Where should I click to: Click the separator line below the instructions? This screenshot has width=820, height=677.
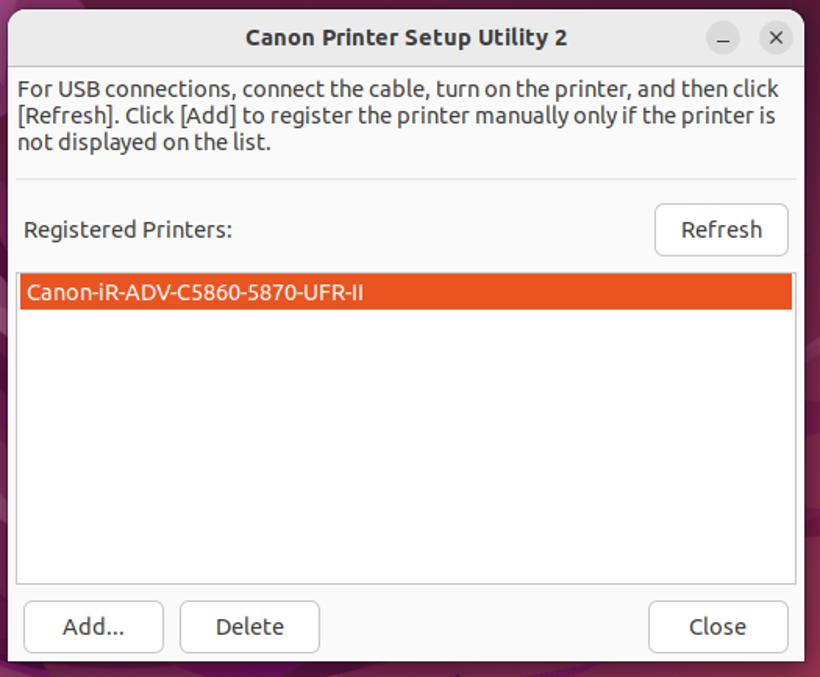point(406,180)
